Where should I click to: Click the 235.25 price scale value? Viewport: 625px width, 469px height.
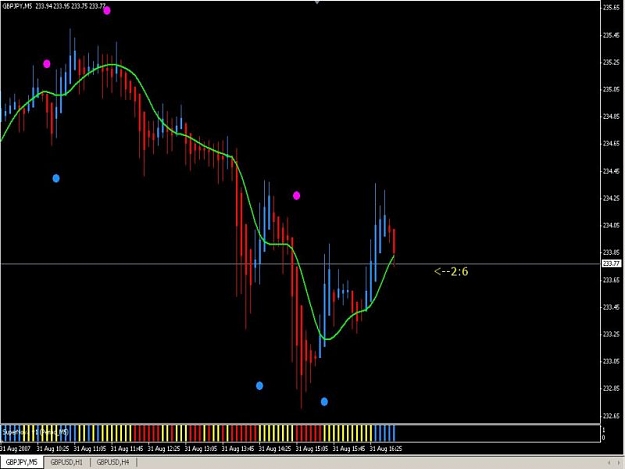pos(611,62)
